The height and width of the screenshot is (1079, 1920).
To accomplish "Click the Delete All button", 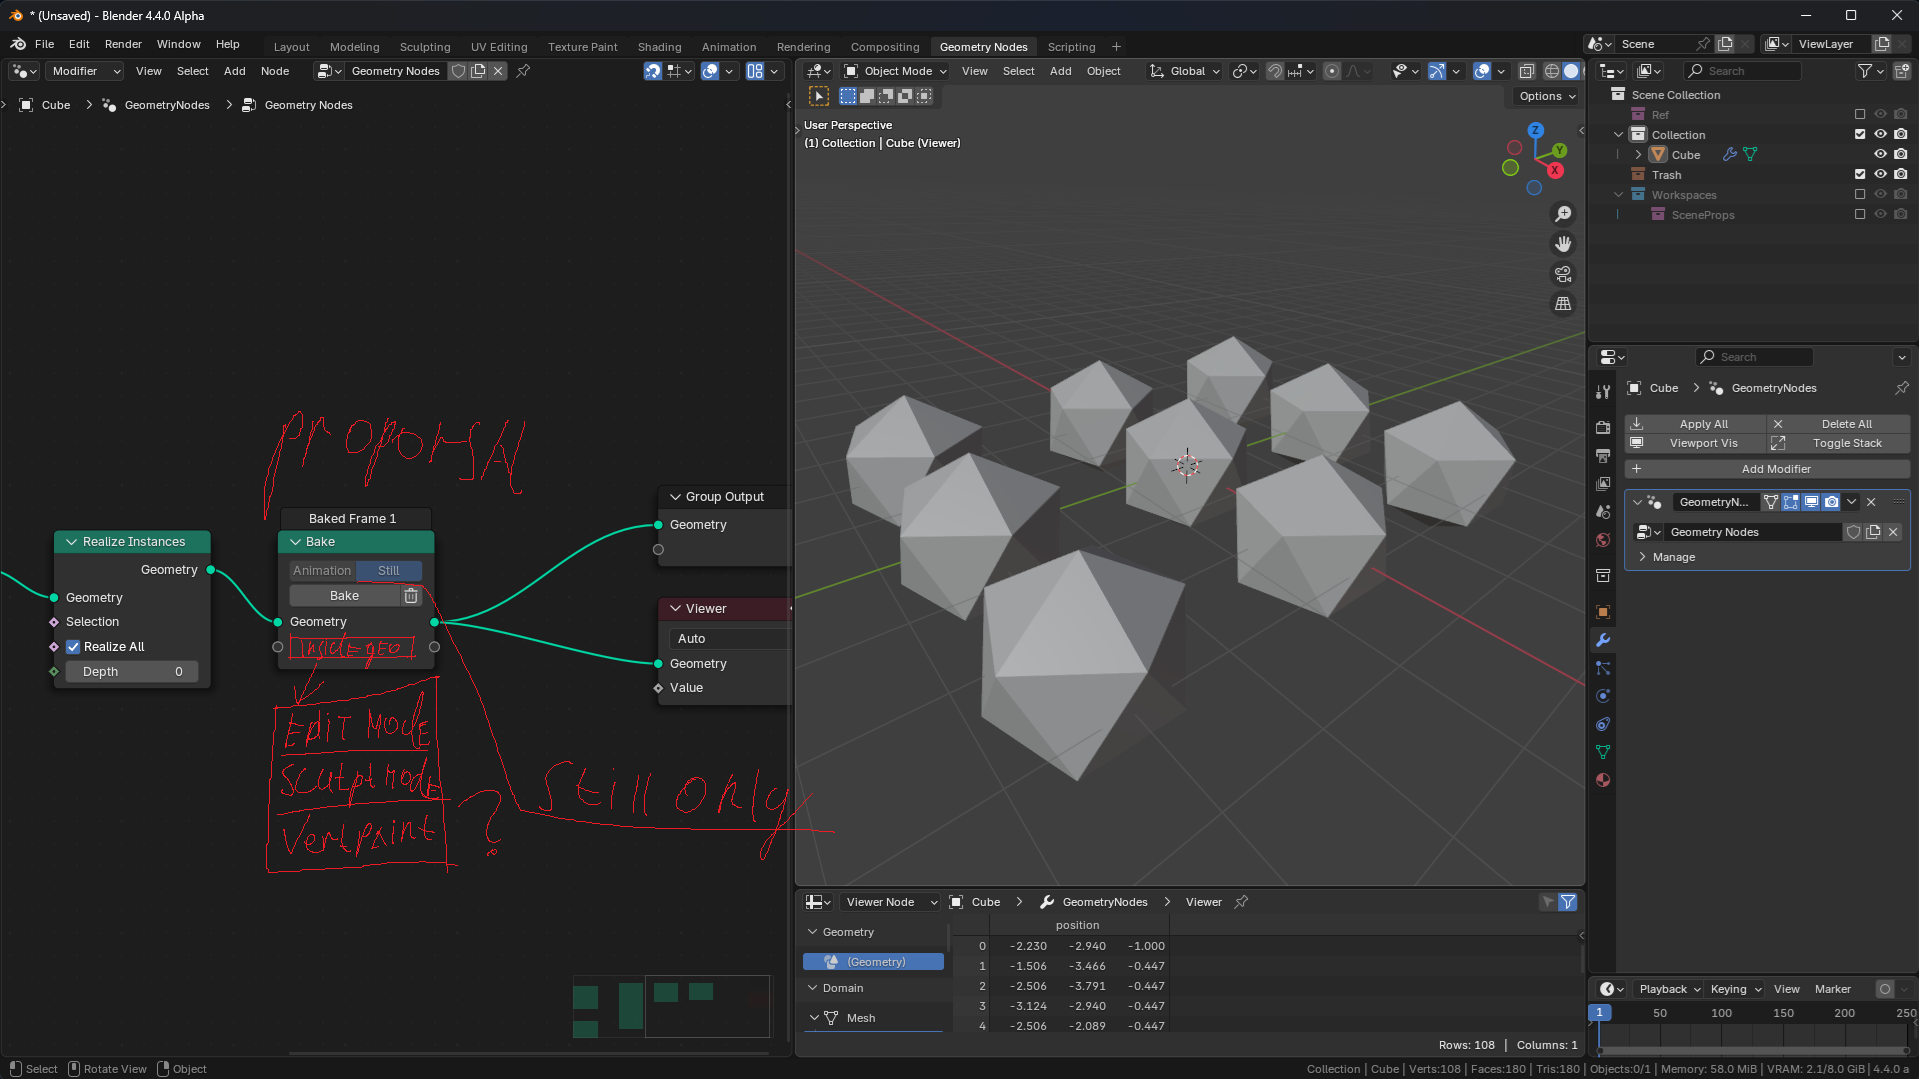I will pos(1839,424).
